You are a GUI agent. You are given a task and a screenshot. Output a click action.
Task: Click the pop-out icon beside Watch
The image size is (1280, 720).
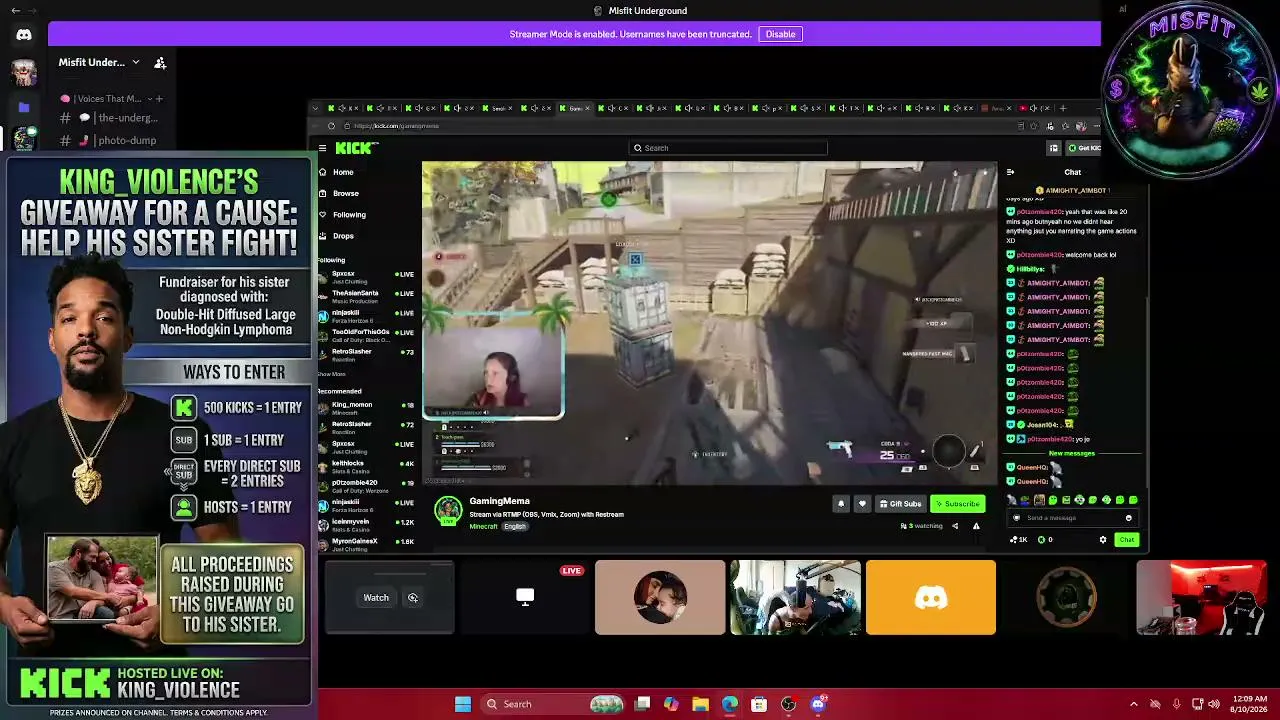point(412,598)
